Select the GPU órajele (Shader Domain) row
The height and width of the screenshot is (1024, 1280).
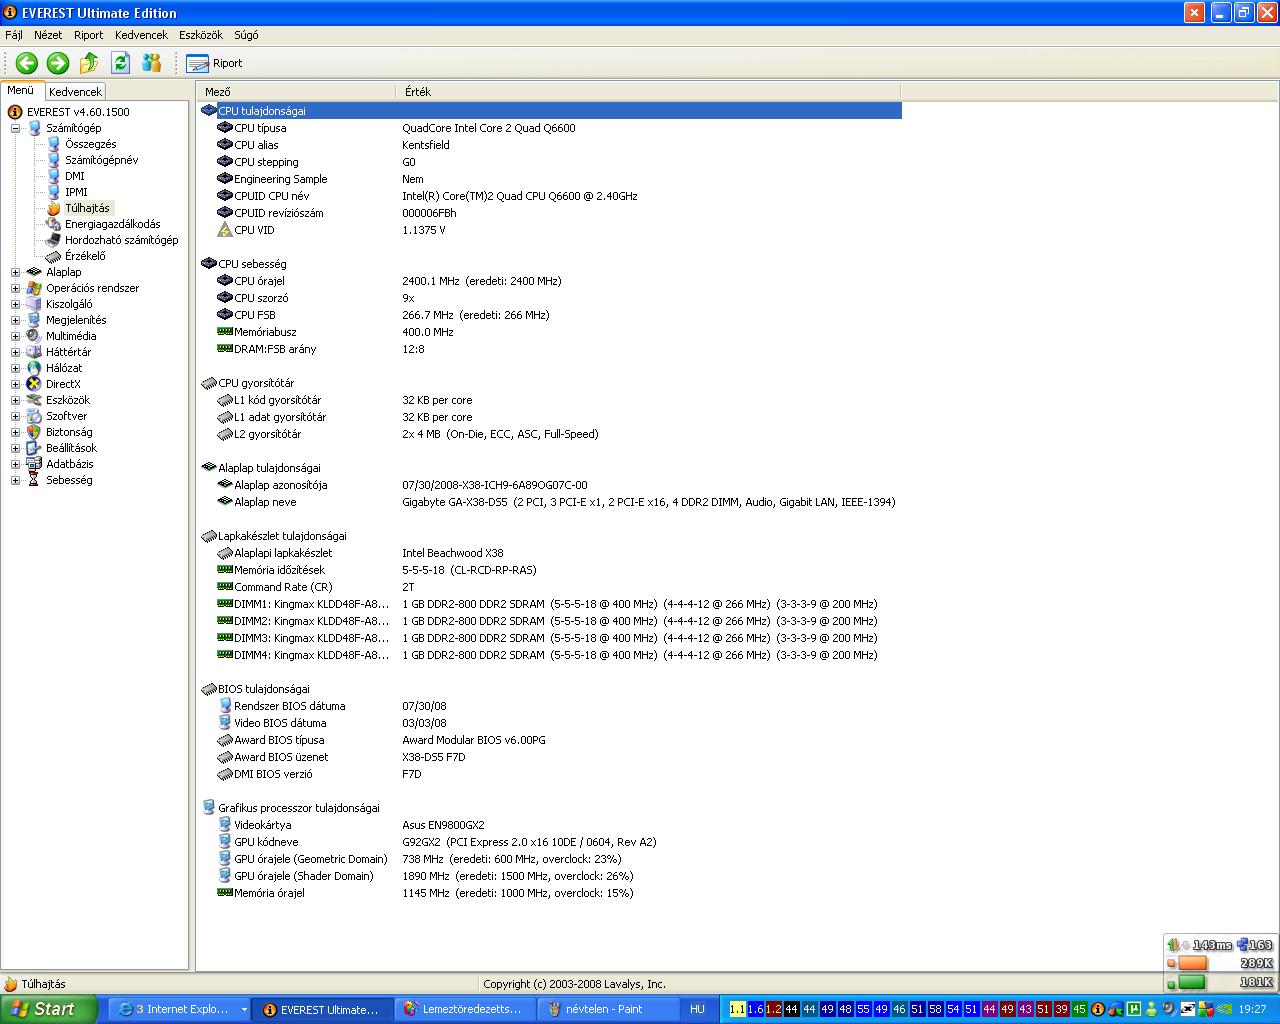pos(550,876)
